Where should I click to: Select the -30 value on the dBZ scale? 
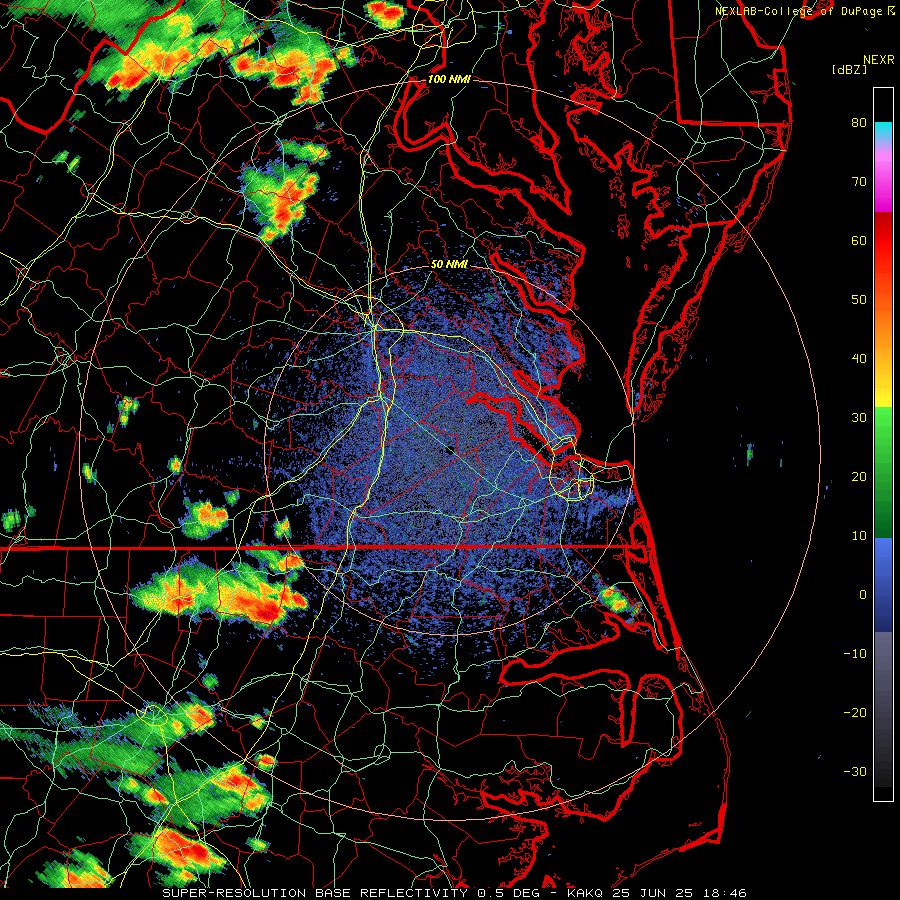tap(855, 772)
